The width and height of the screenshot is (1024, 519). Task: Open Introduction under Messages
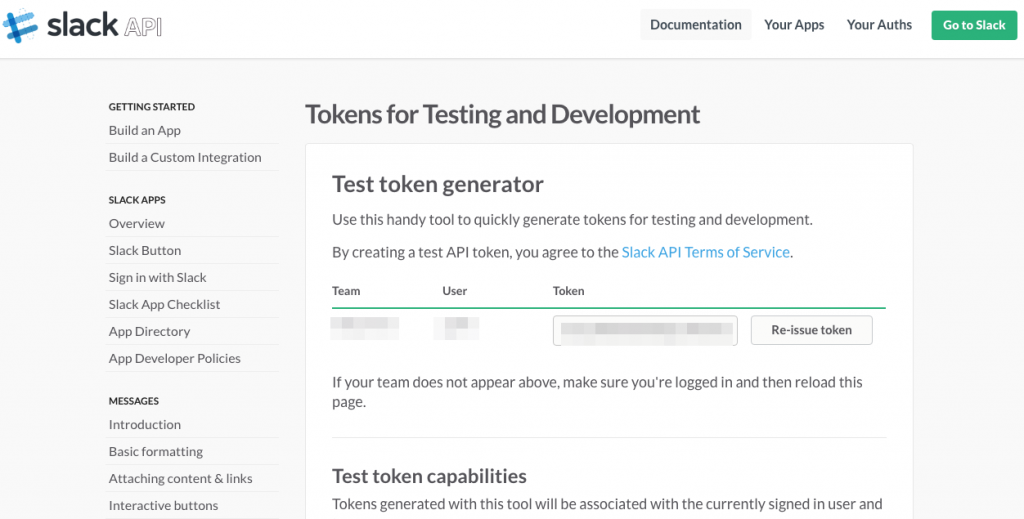coord(144,424)
